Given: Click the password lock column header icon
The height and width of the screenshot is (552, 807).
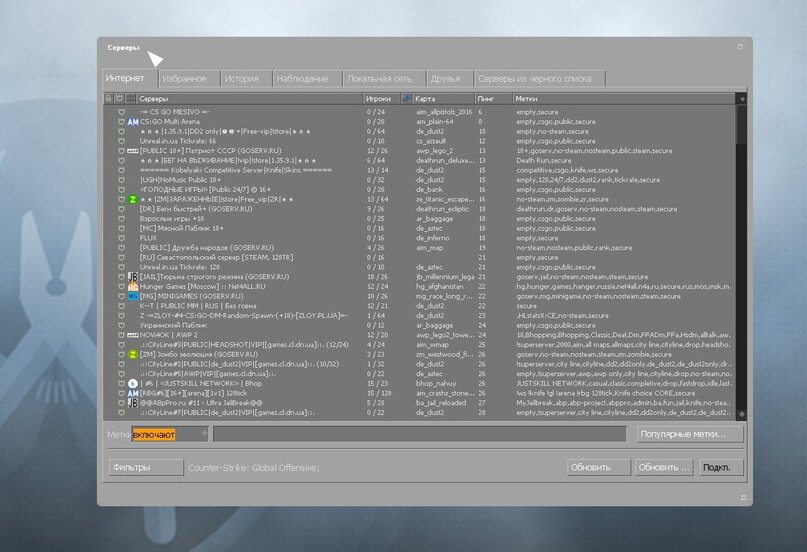Looking at the screenshot, I should coord(108,98).
